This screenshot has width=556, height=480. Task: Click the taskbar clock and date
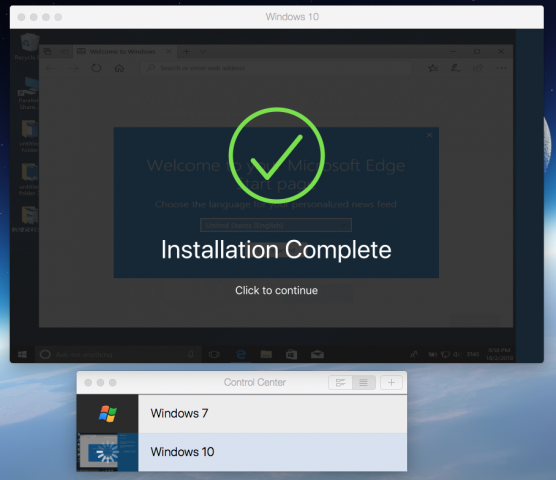pos(499,354)
